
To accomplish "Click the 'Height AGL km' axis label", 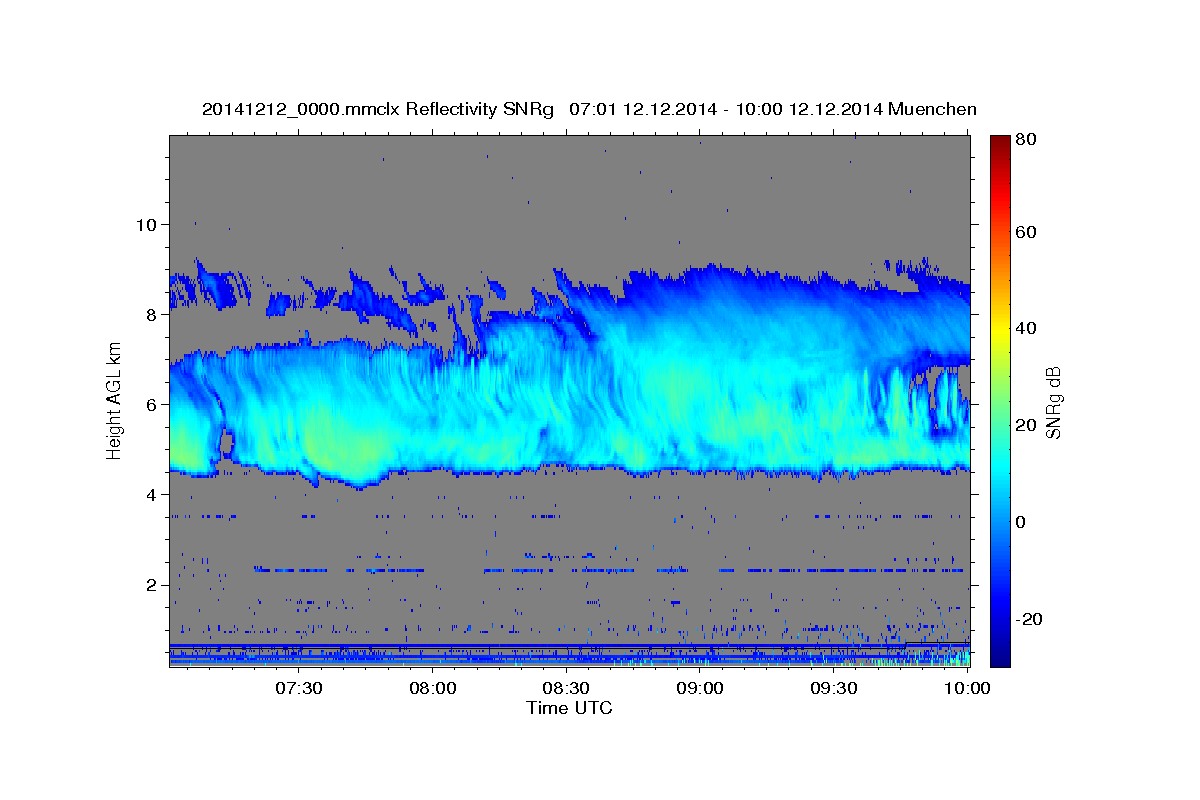I will point(113,402).
